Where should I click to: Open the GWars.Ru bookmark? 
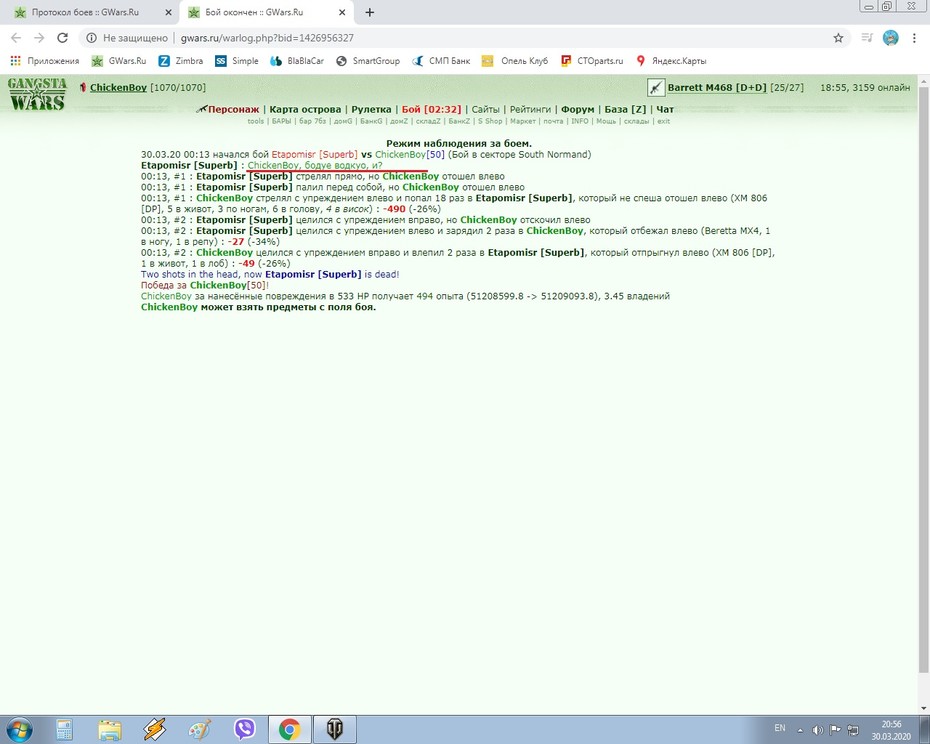click(119, 61)
